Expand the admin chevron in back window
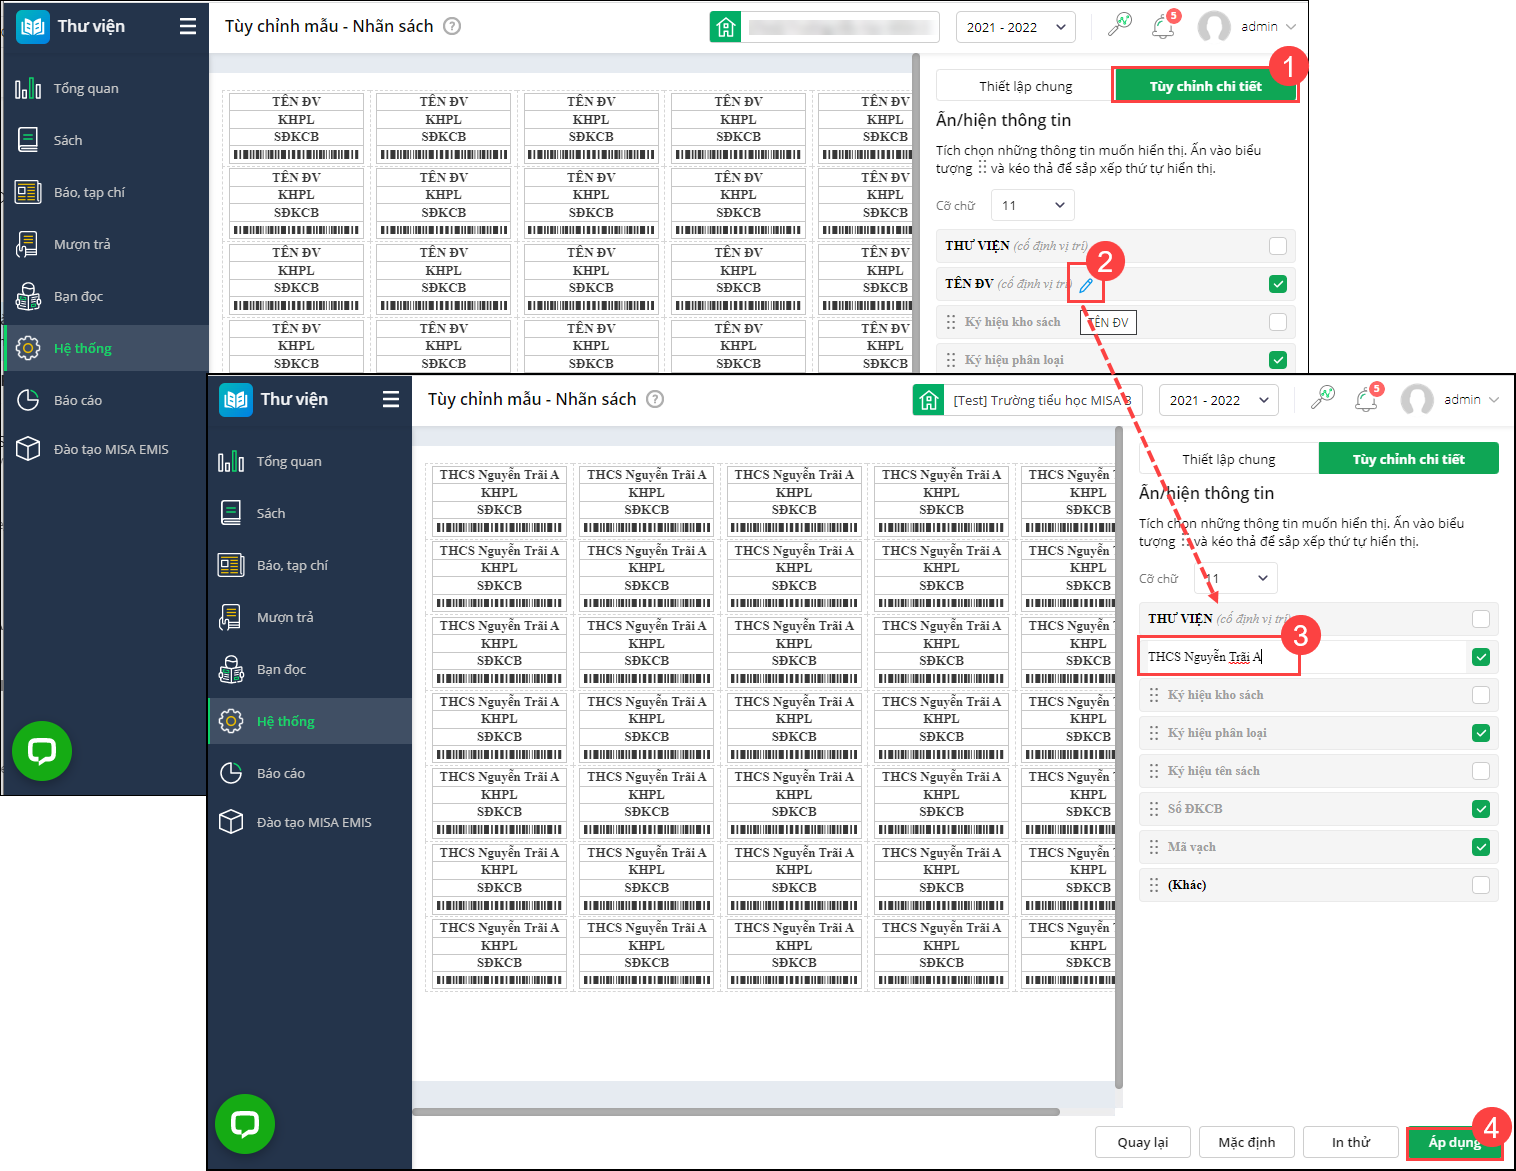The height and width of the screenshot is (1171, 1516). tap(1291, 27)
